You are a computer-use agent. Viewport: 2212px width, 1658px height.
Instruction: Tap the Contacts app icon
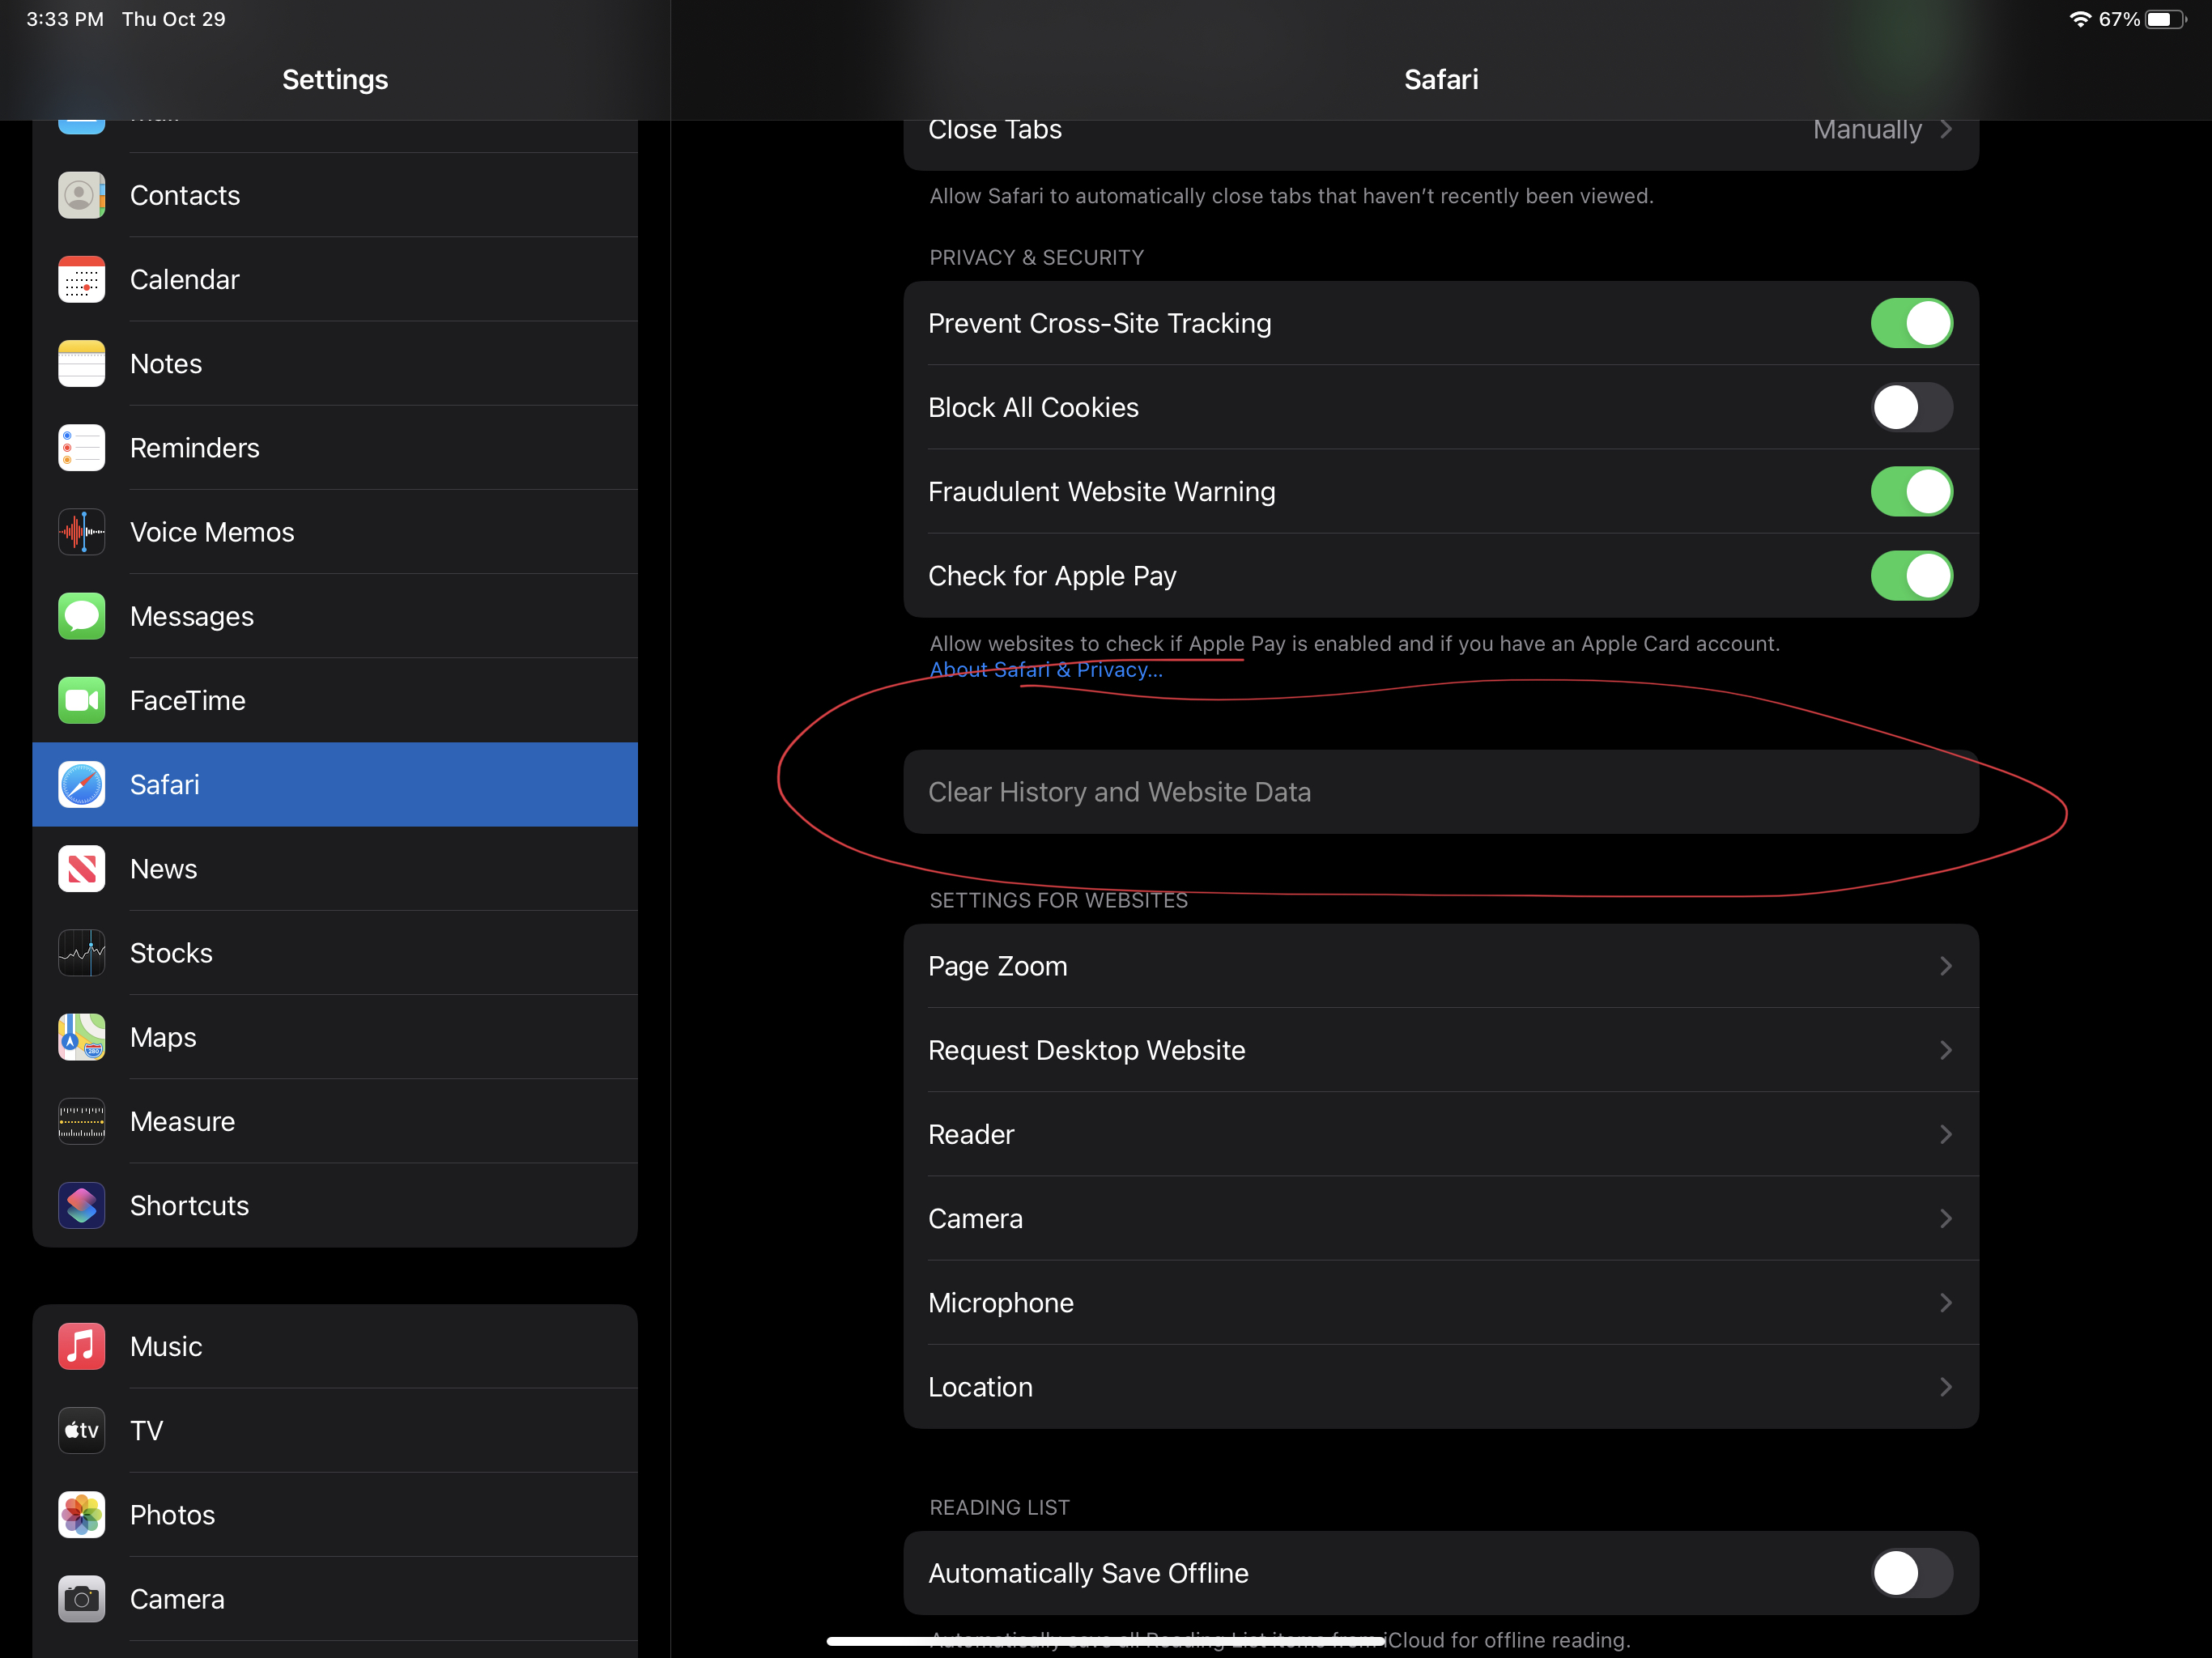pyautogui.click(x=81, y=195)
